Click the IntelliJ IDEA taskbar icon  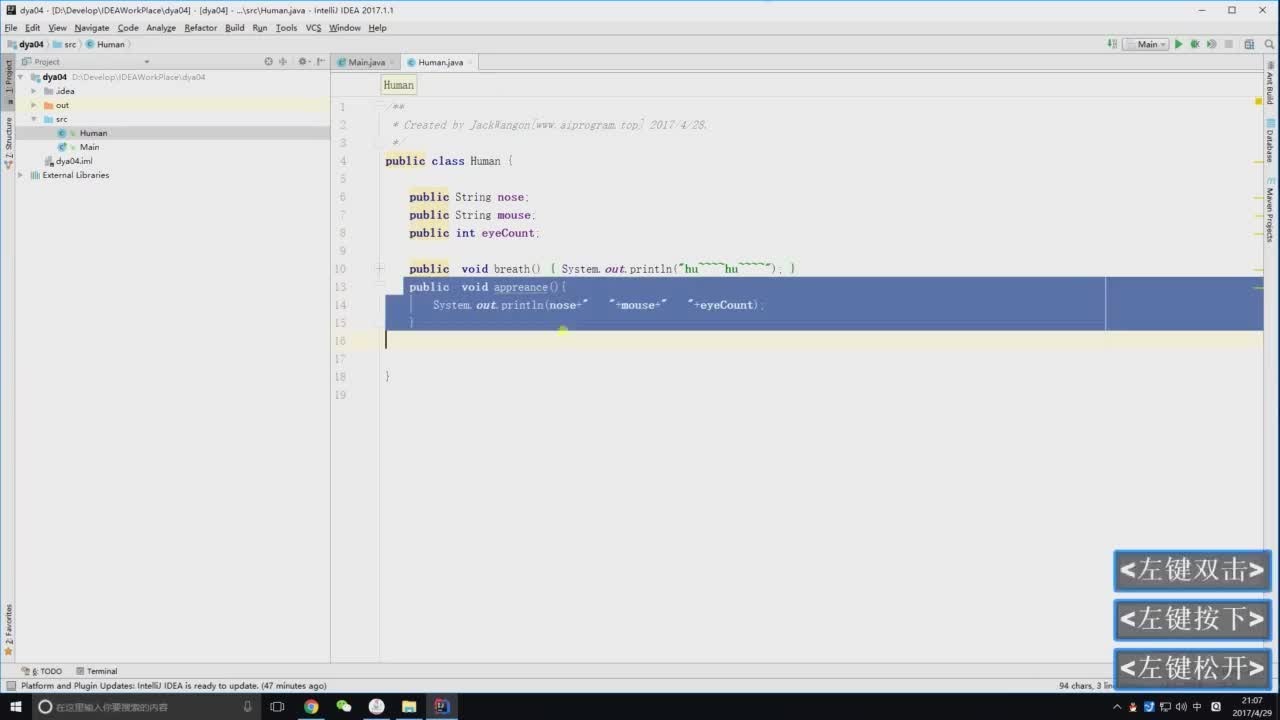442,707
